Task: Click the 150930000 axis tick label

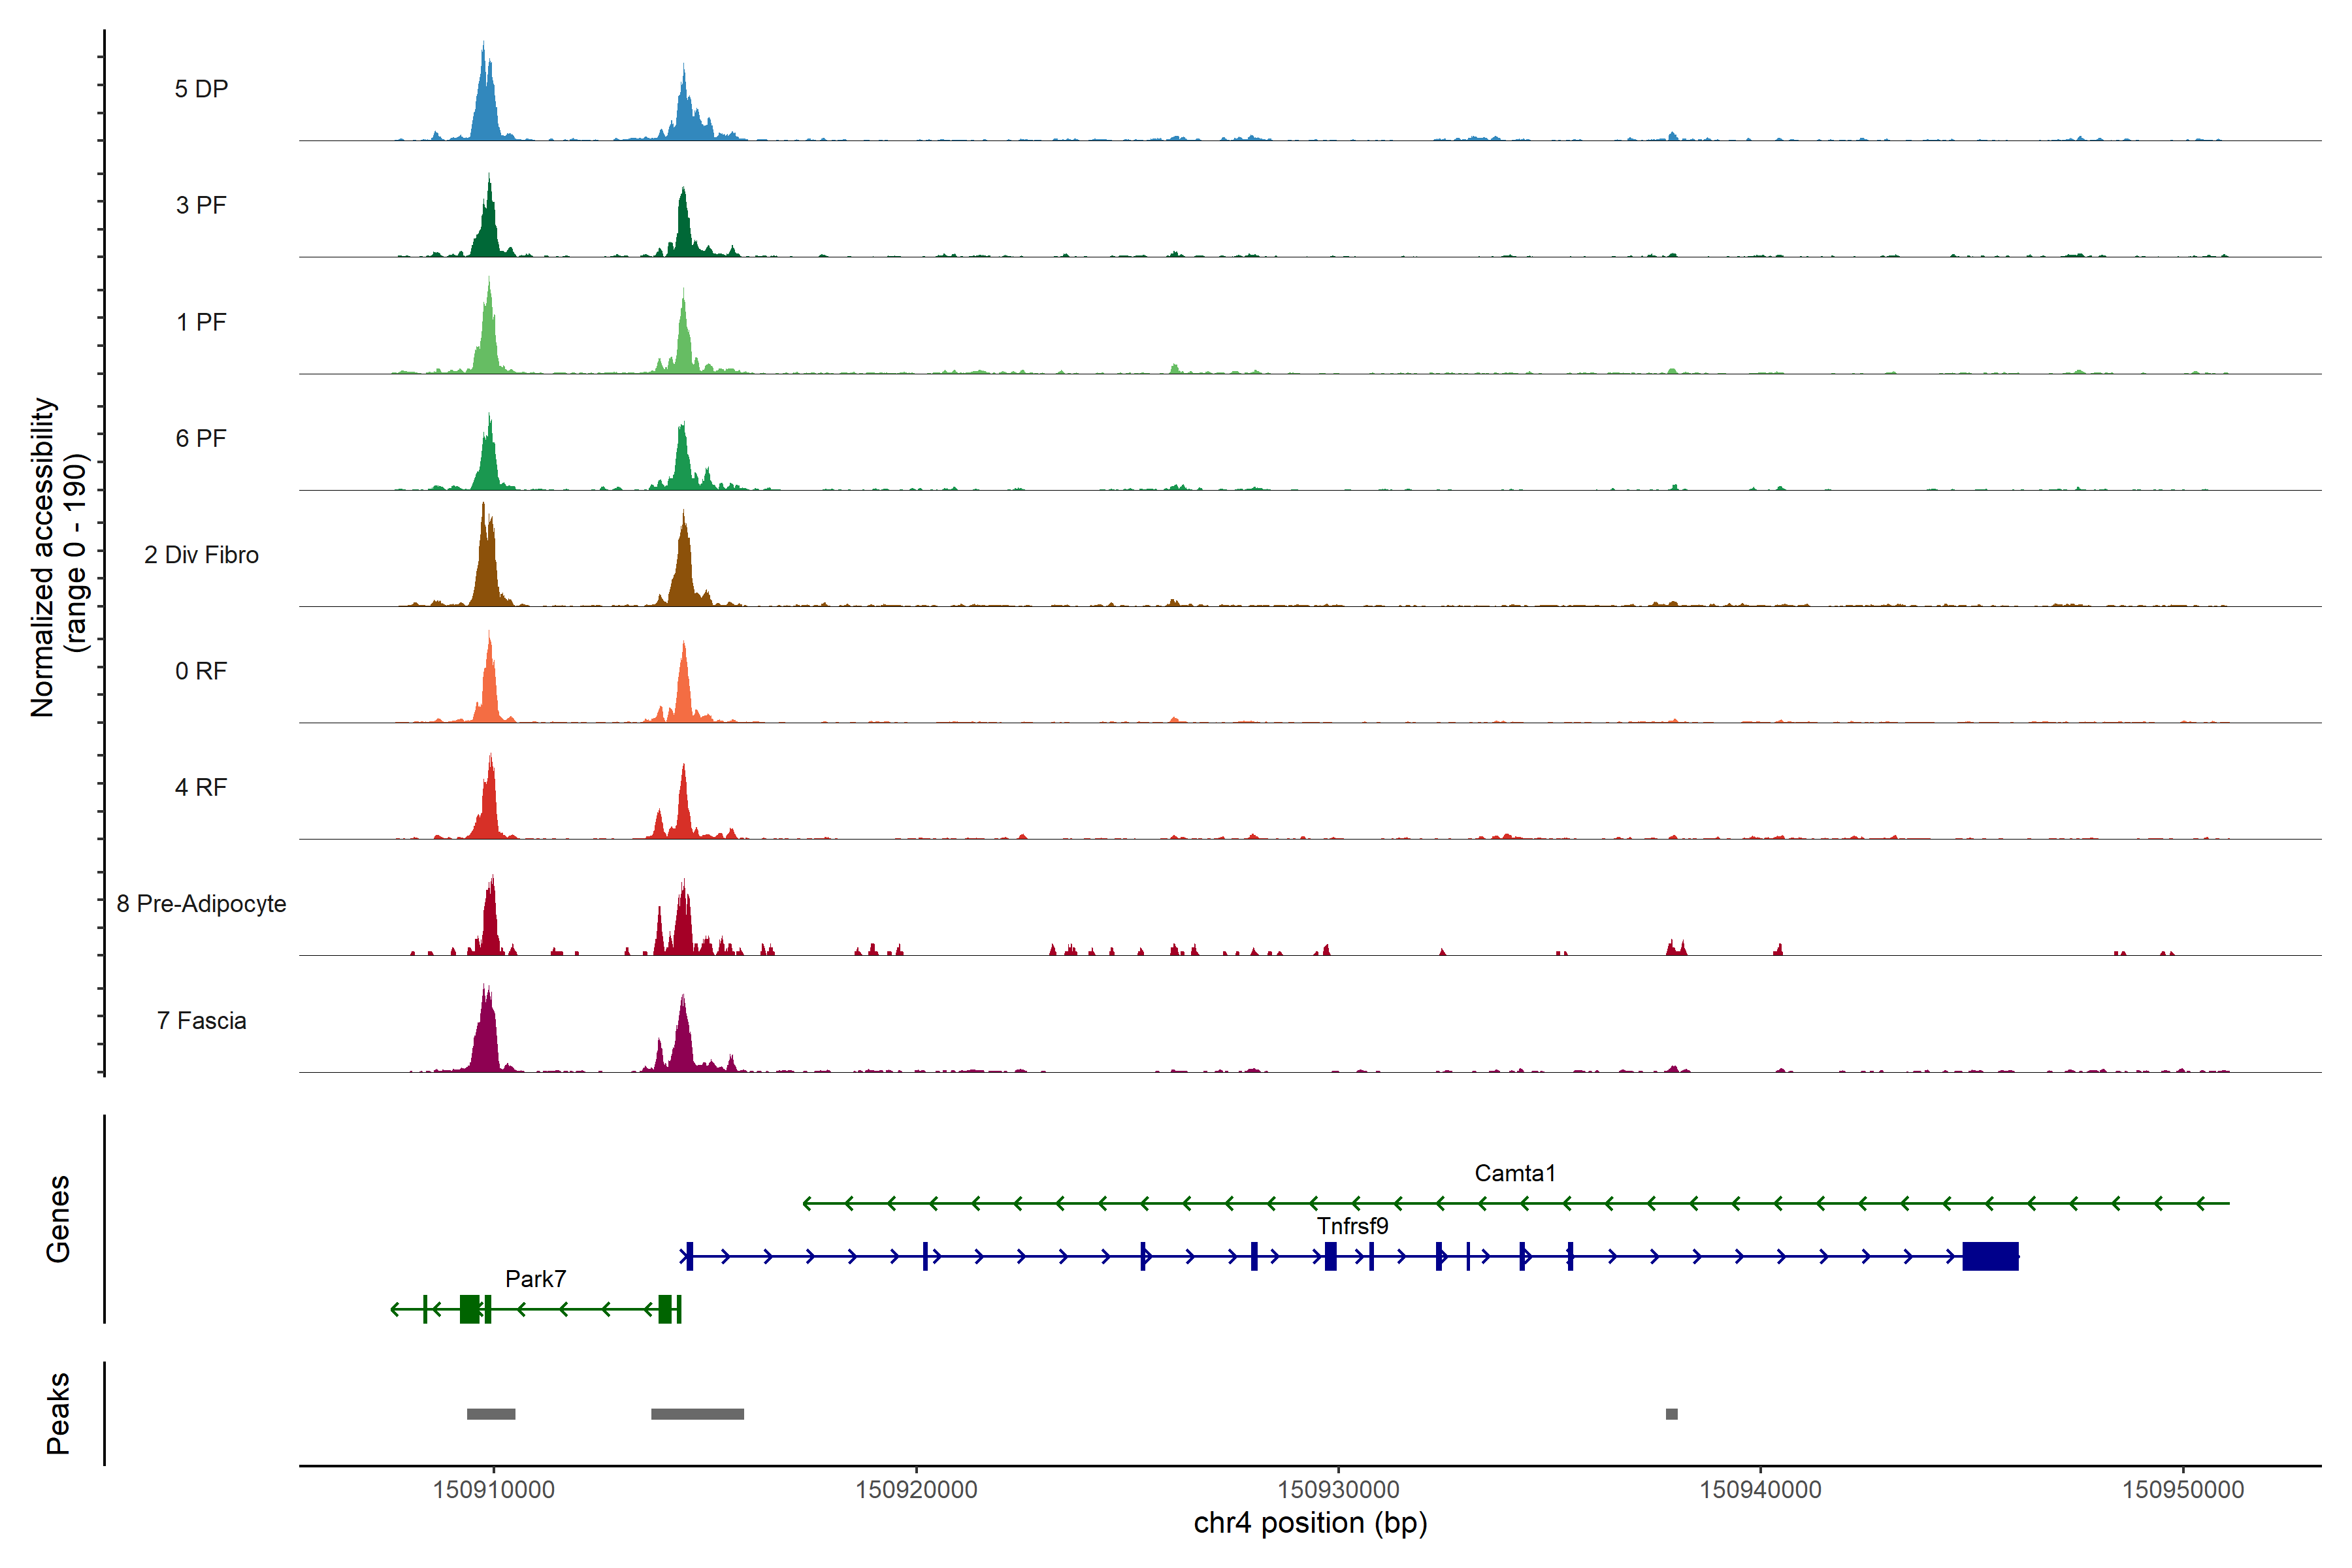Action: point(1338,1490)
